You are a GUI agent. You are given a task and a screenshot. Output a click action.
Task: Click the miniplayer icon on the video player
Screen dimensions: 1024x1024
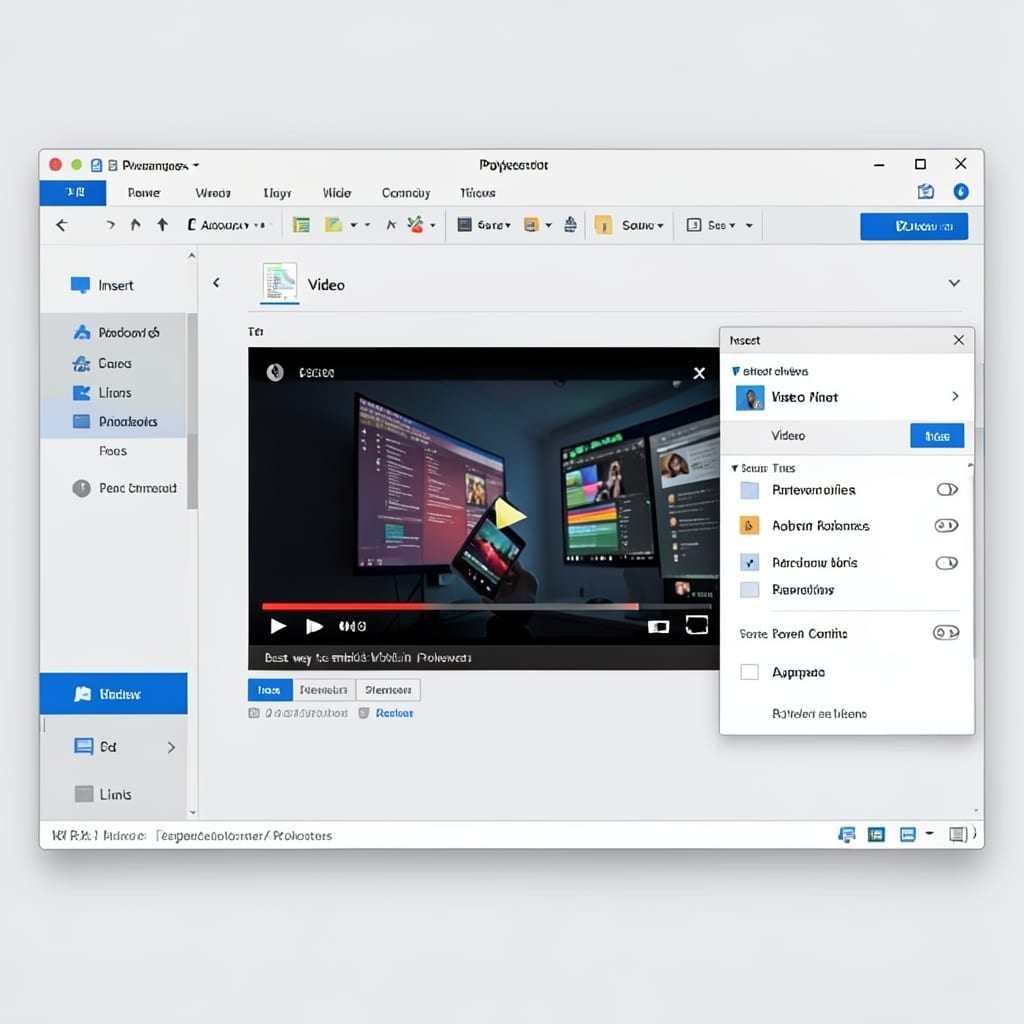(658, 627)
